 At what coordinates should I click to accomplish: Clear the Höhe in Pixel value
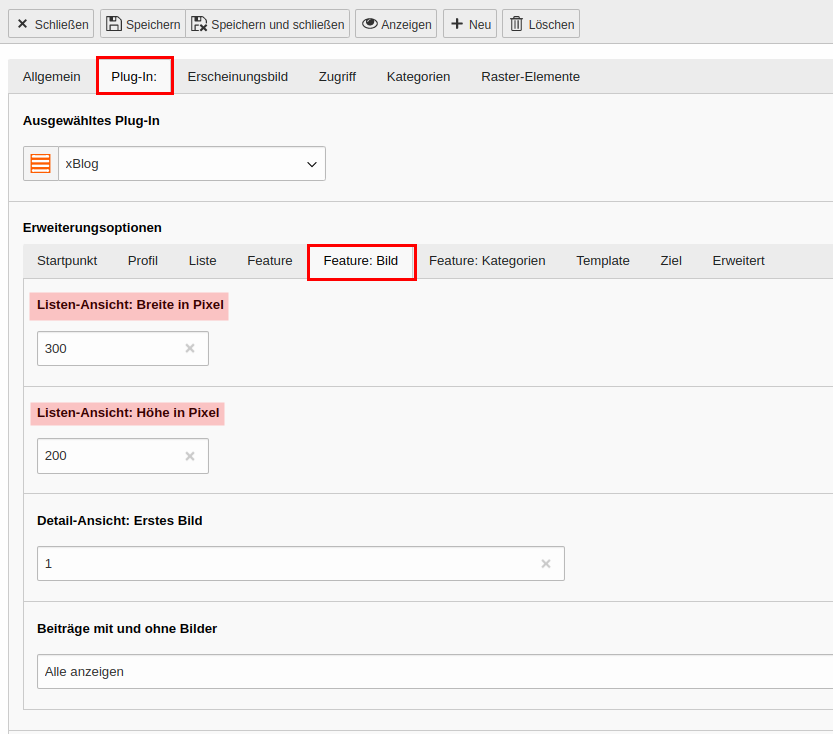point(190,456)
